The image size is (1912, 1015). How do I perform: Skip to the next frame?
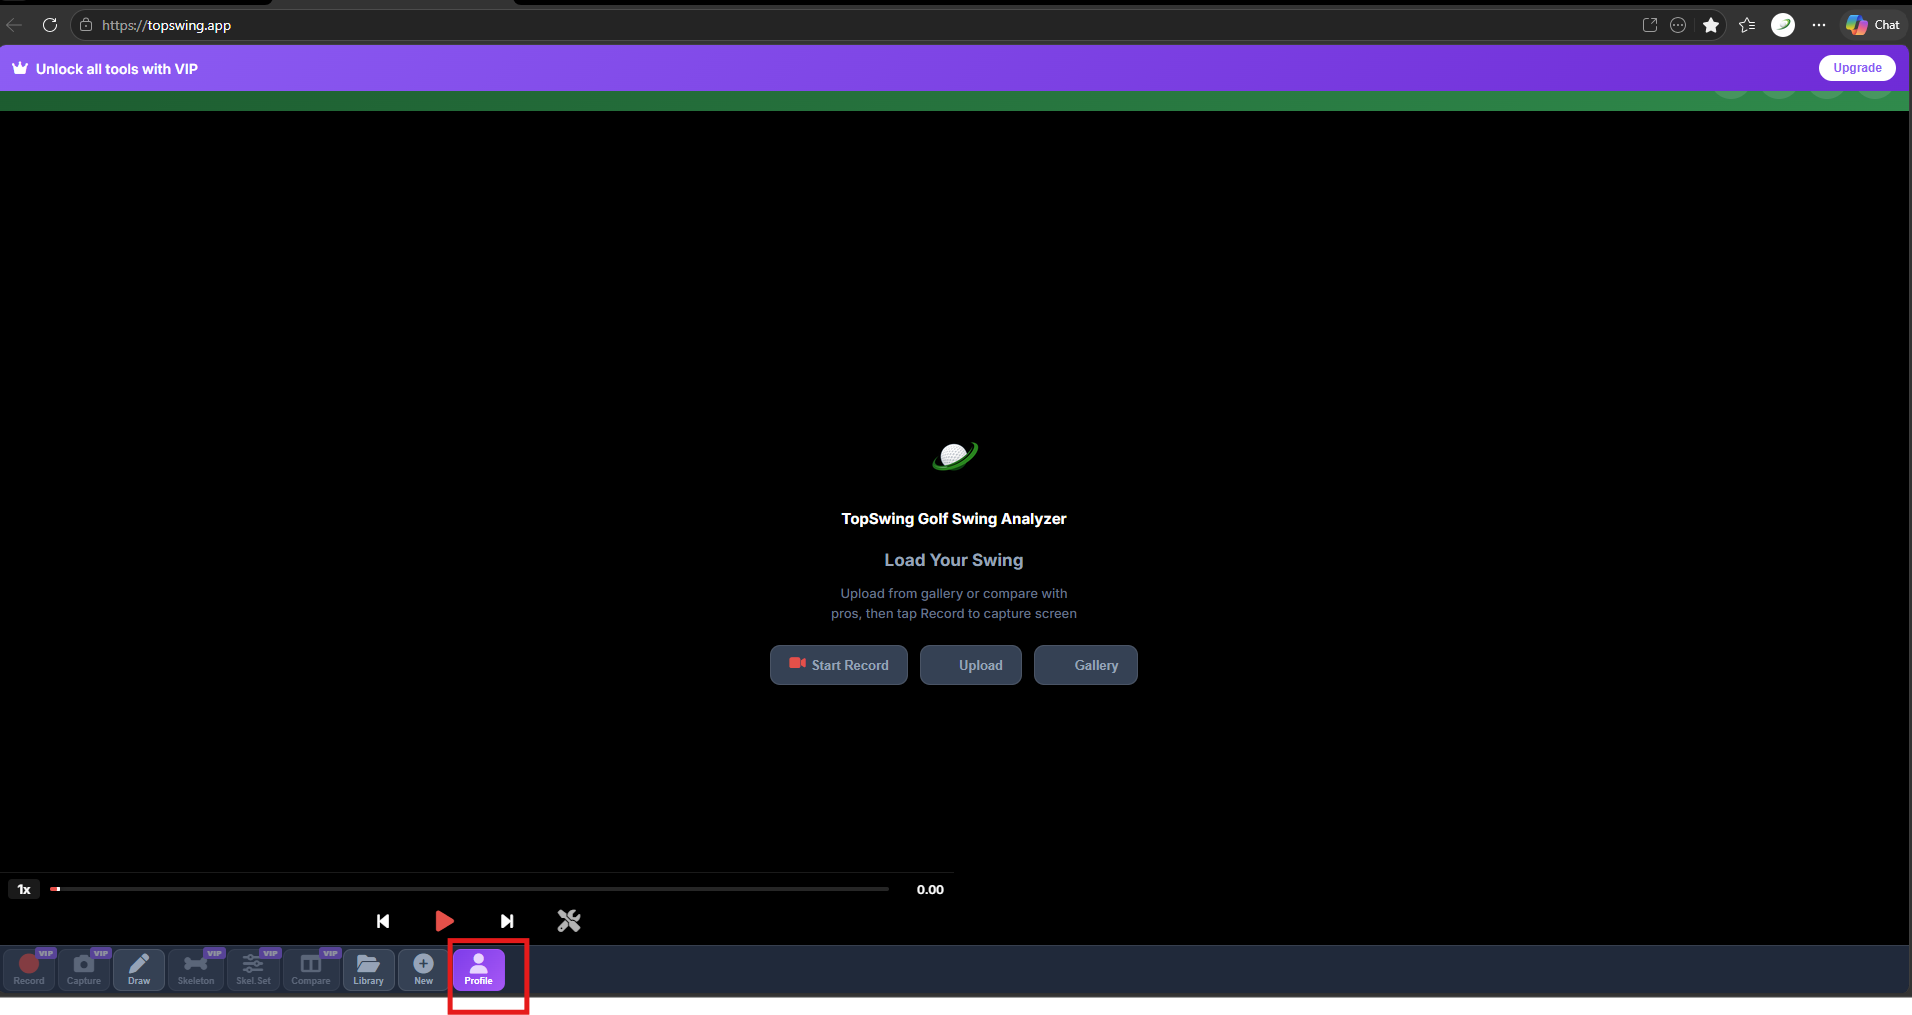coord(507,921)
